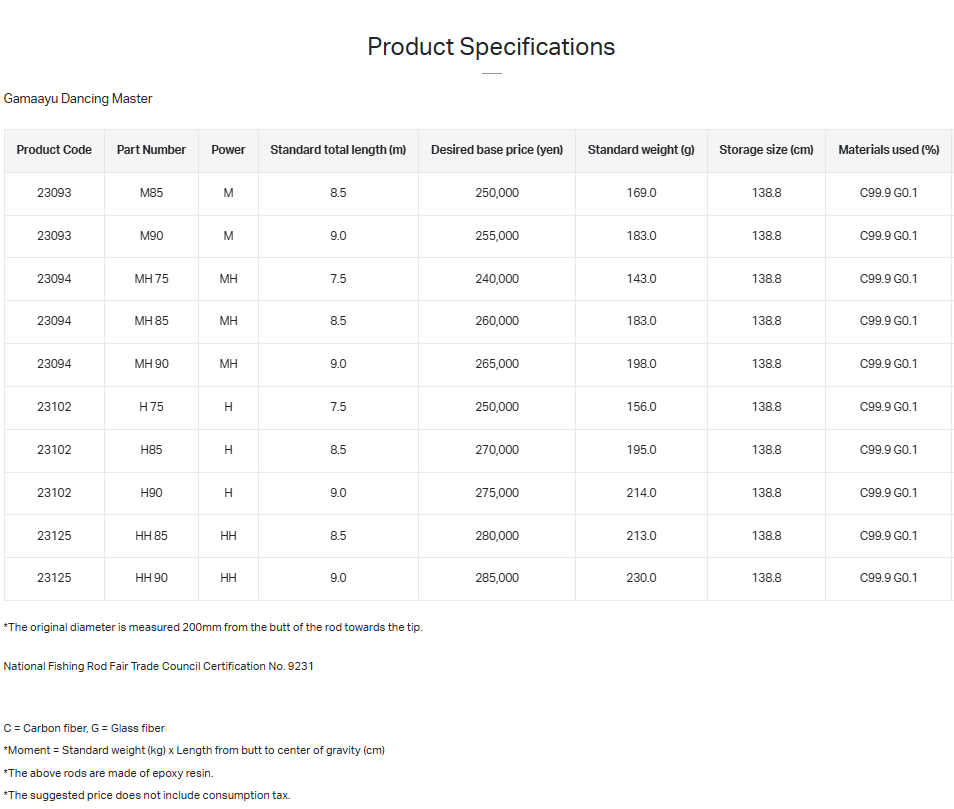This screenshot has width=954, height=809.
Task: Click the 285,000 yen price cell
Action: click(497, 578)
